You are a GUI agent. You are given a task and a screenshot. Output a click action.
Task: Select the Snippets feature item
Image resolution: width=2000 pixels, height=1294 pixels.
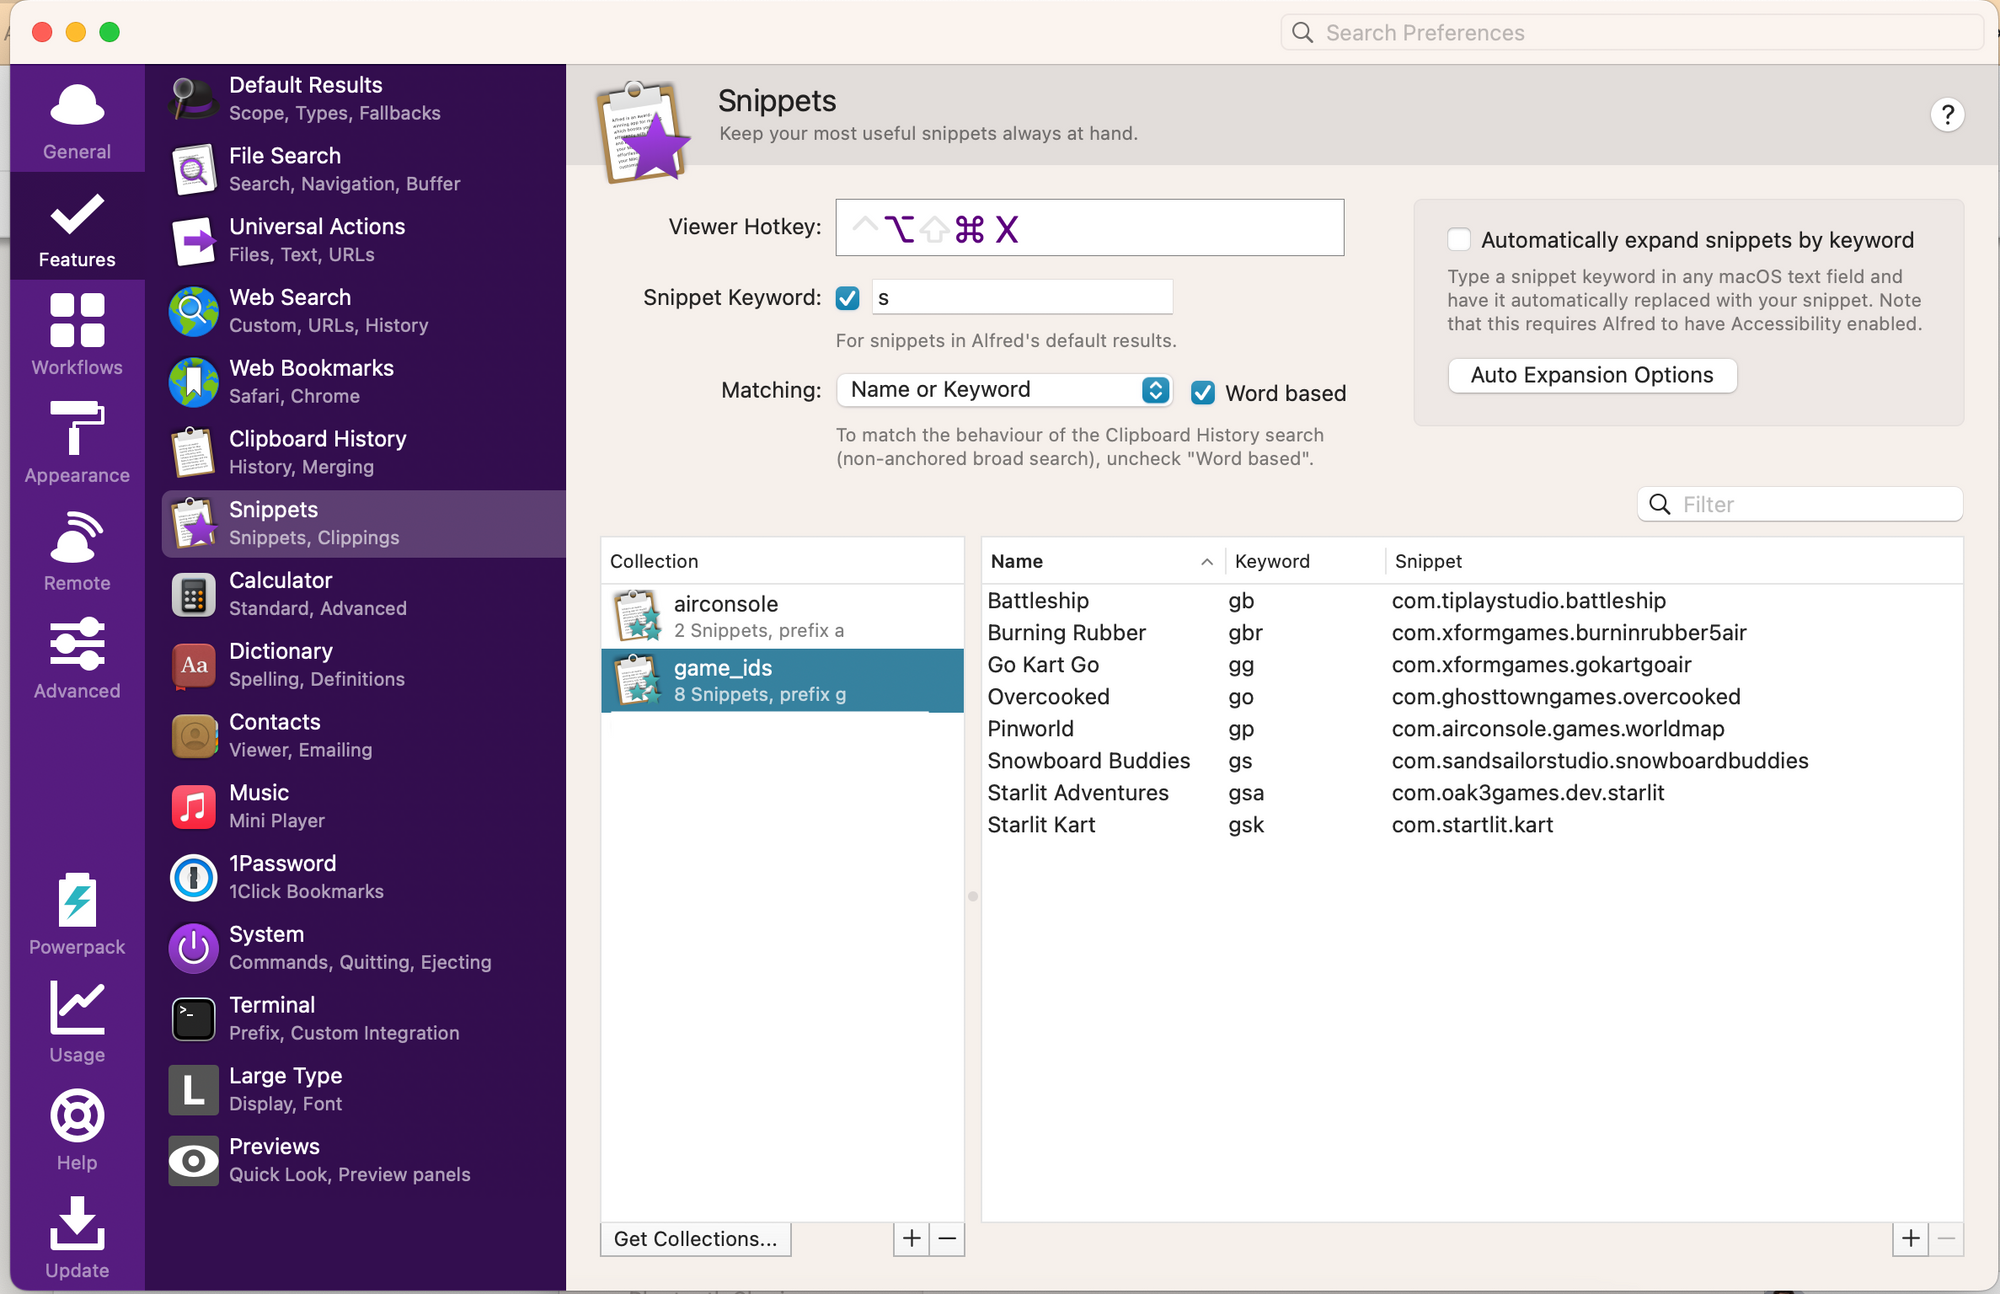[364, 524]
